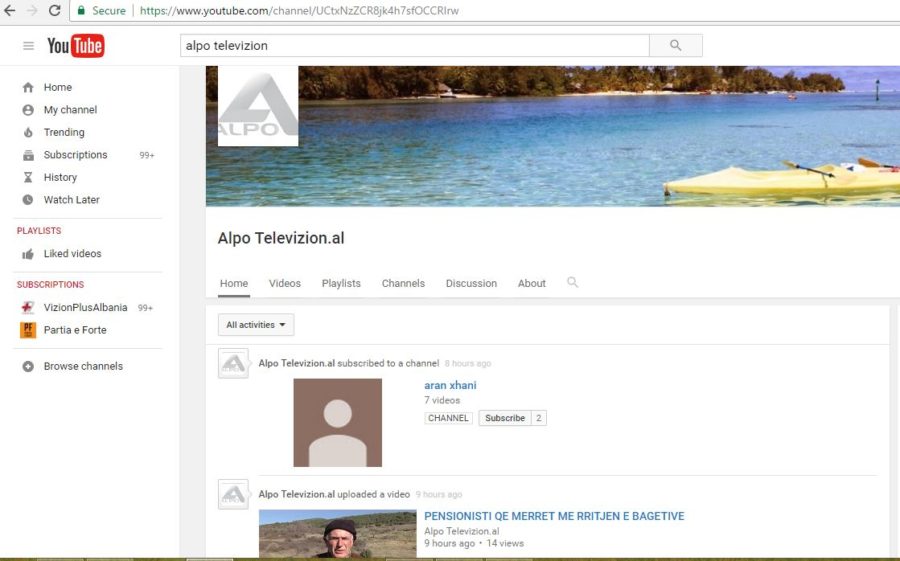900x561 pixels.
Task: Open the hamburger guide menu
Action: 28,46
